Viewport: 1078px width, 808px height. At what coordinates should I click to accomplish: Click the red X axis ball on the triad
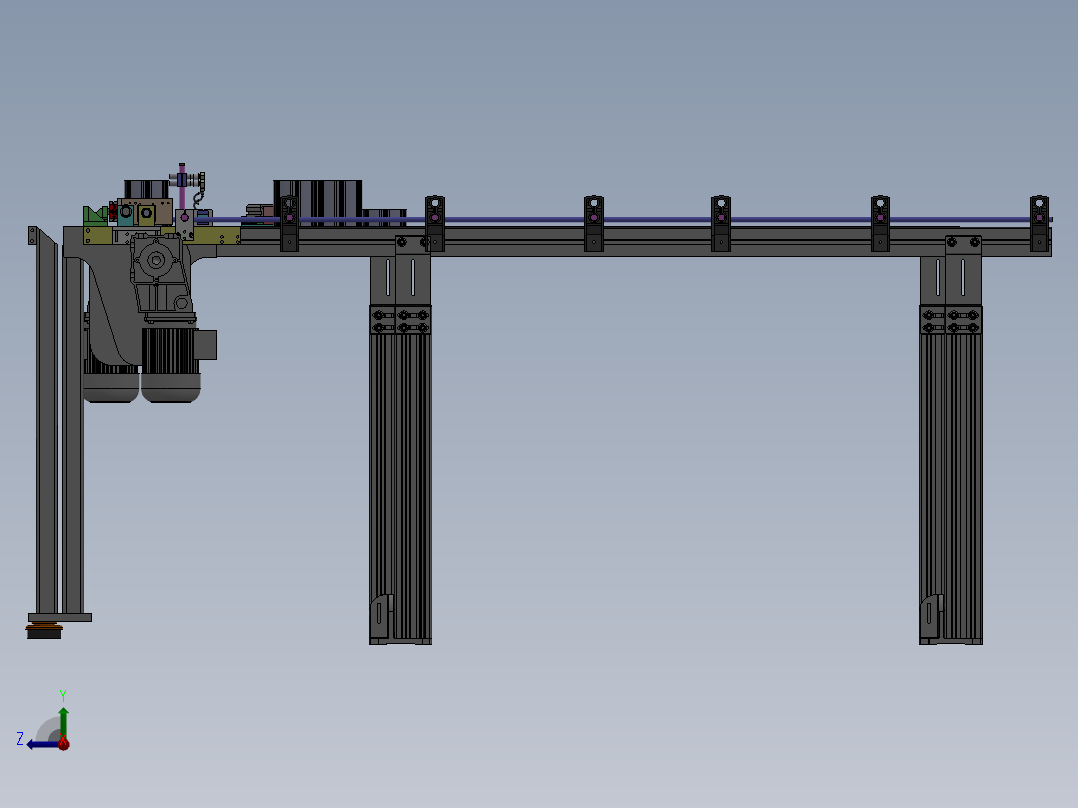pos(63,743)
